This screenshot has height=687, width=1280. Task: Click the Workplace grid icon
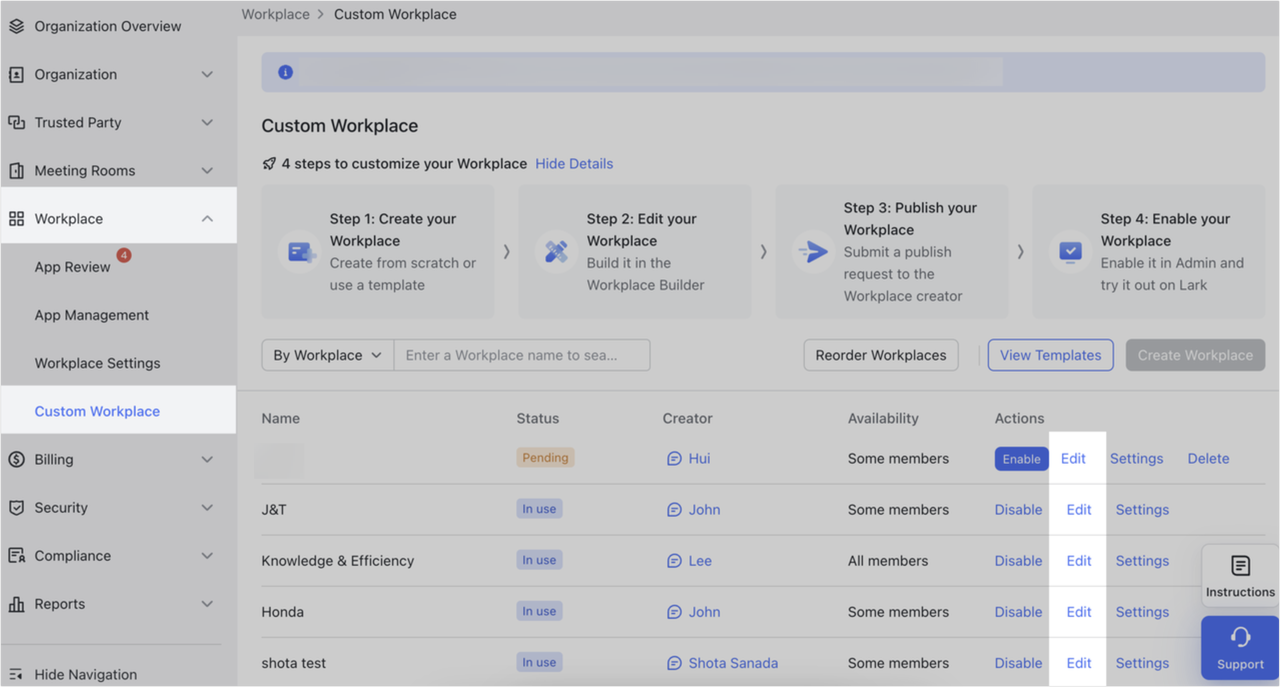click(x=16, y=218)
